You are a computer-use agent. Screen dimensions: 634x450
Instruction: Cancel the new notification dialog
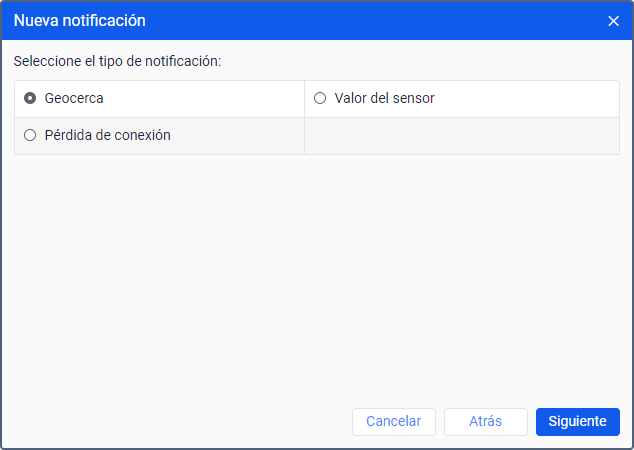click(394, 422)
